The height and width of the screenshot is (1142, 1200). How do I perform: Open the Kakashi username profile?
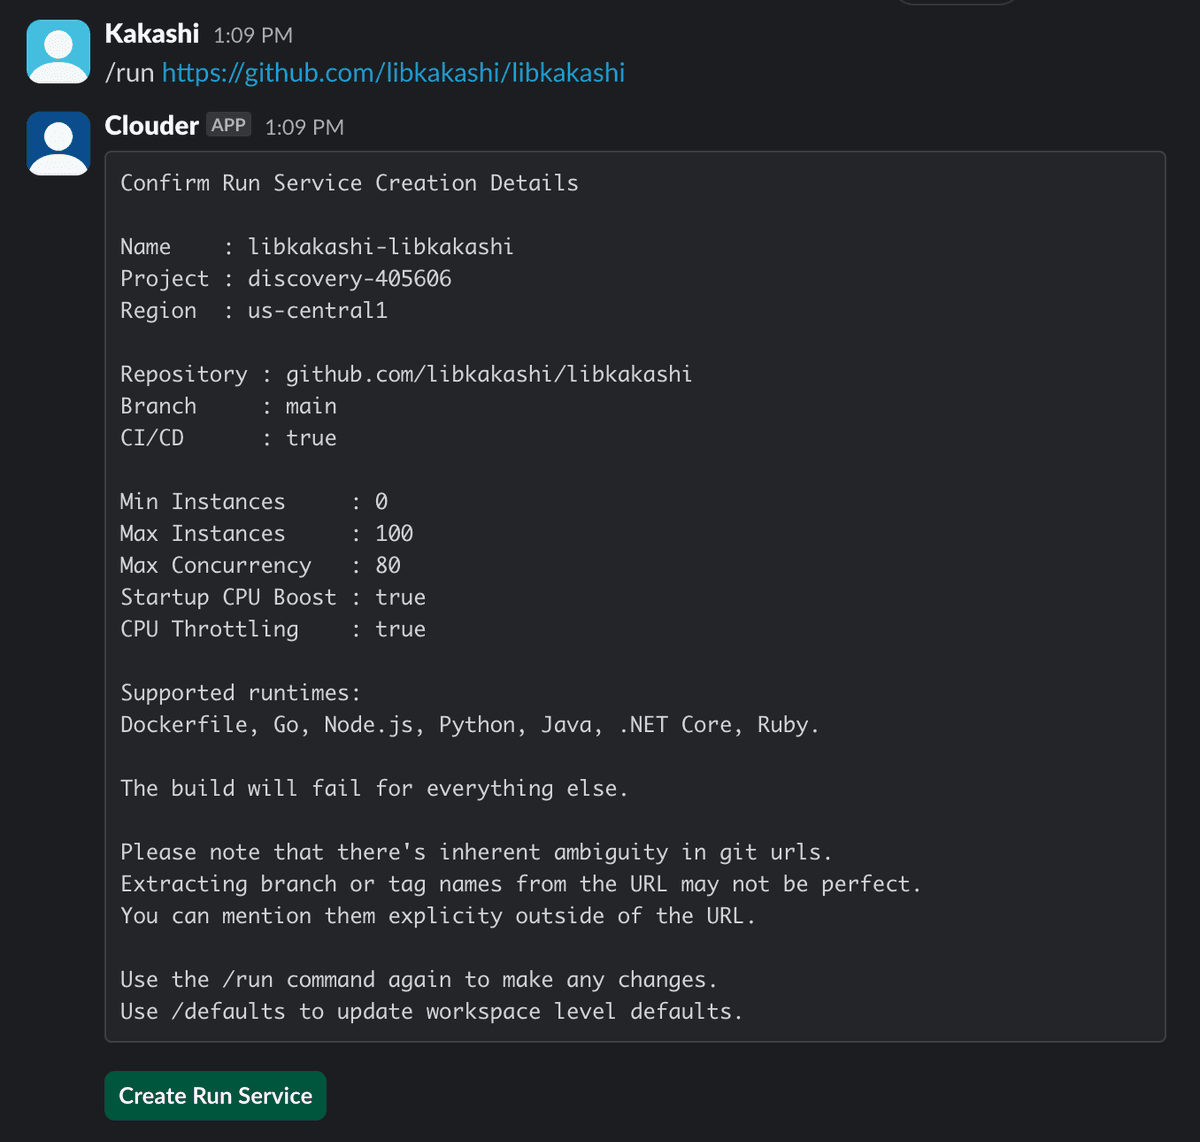[152, 34]
